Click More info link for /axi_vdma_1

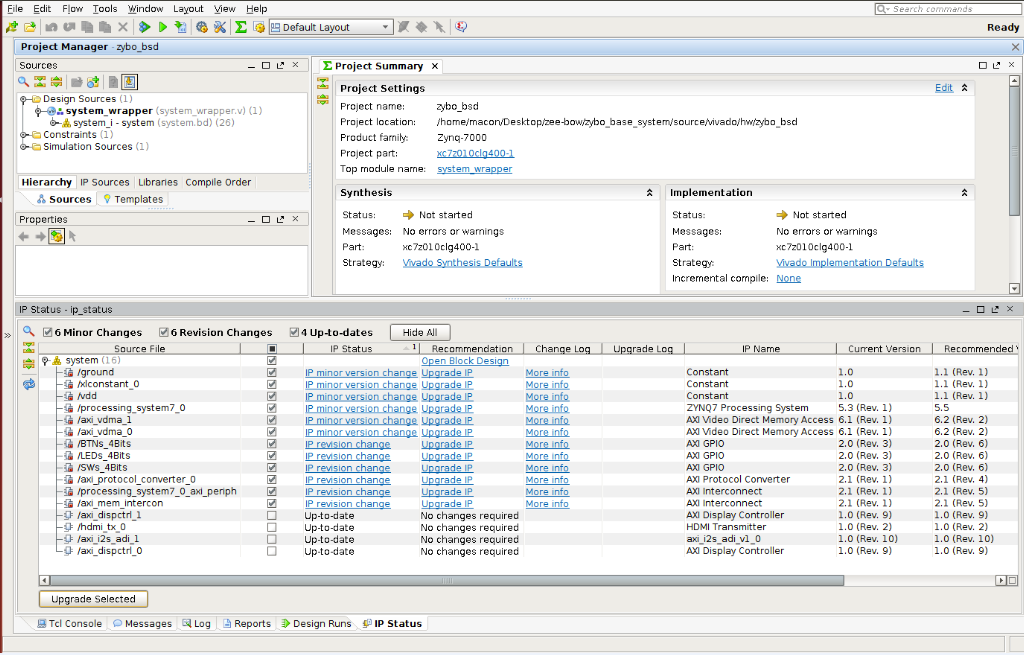pos(547,420)
